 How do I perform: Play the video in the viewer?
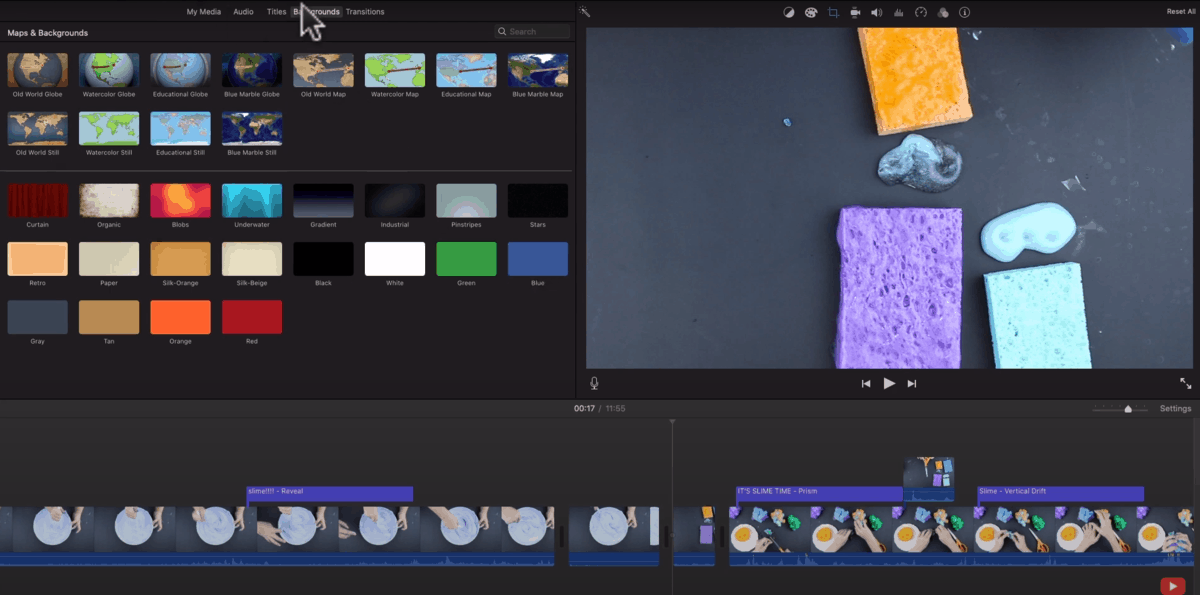pyautogui.click(x=889, y=382)
